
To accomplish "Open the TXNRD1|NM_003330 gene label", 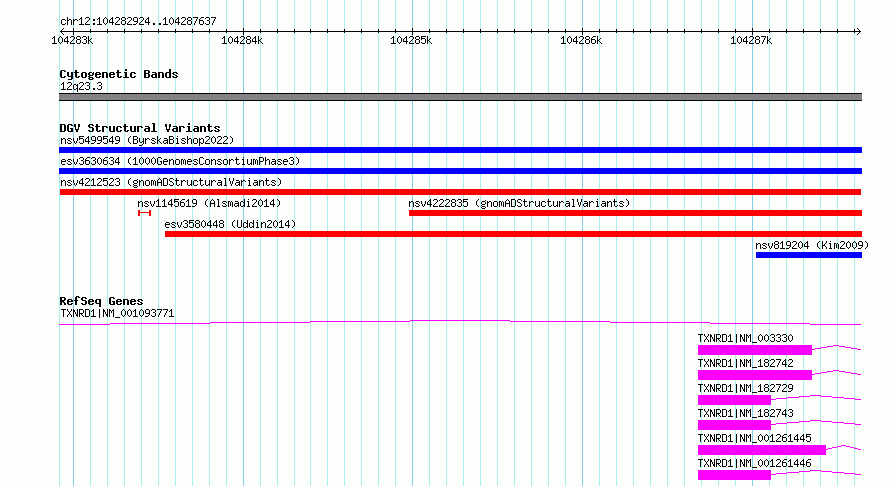I will (x=745, y=338).
